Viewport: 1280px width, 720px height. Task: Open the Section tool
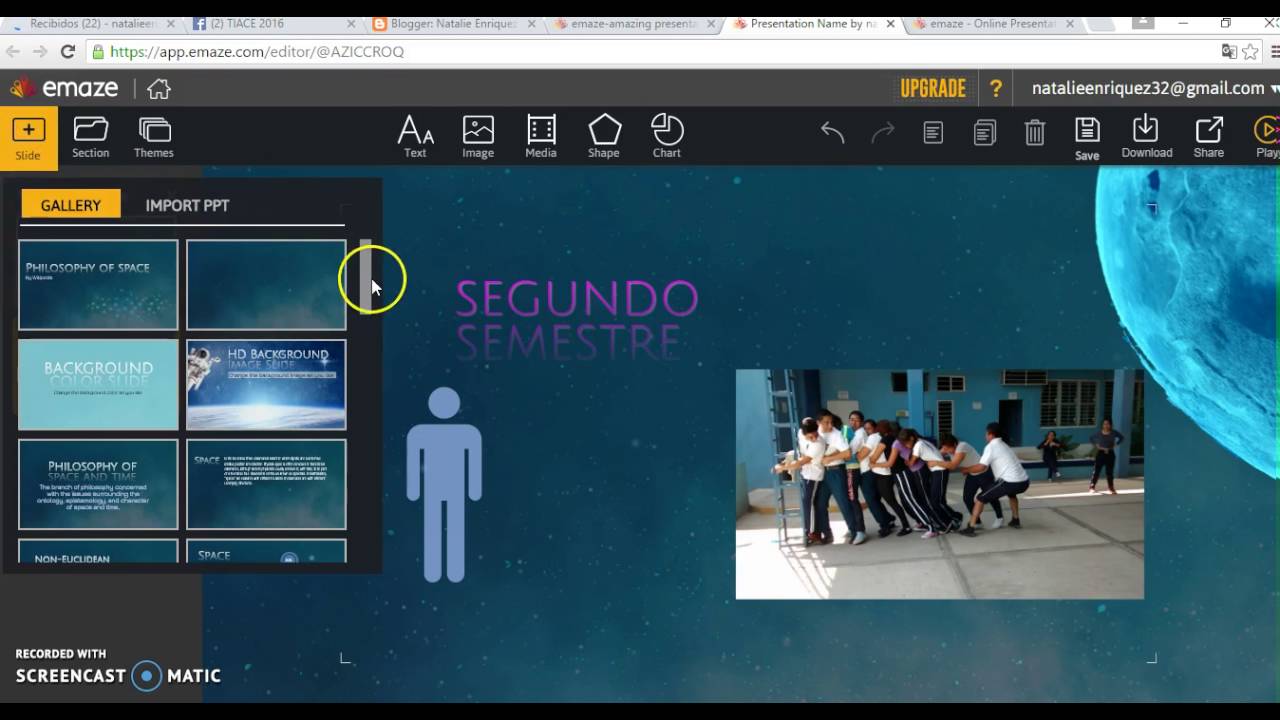pos(90,138)
